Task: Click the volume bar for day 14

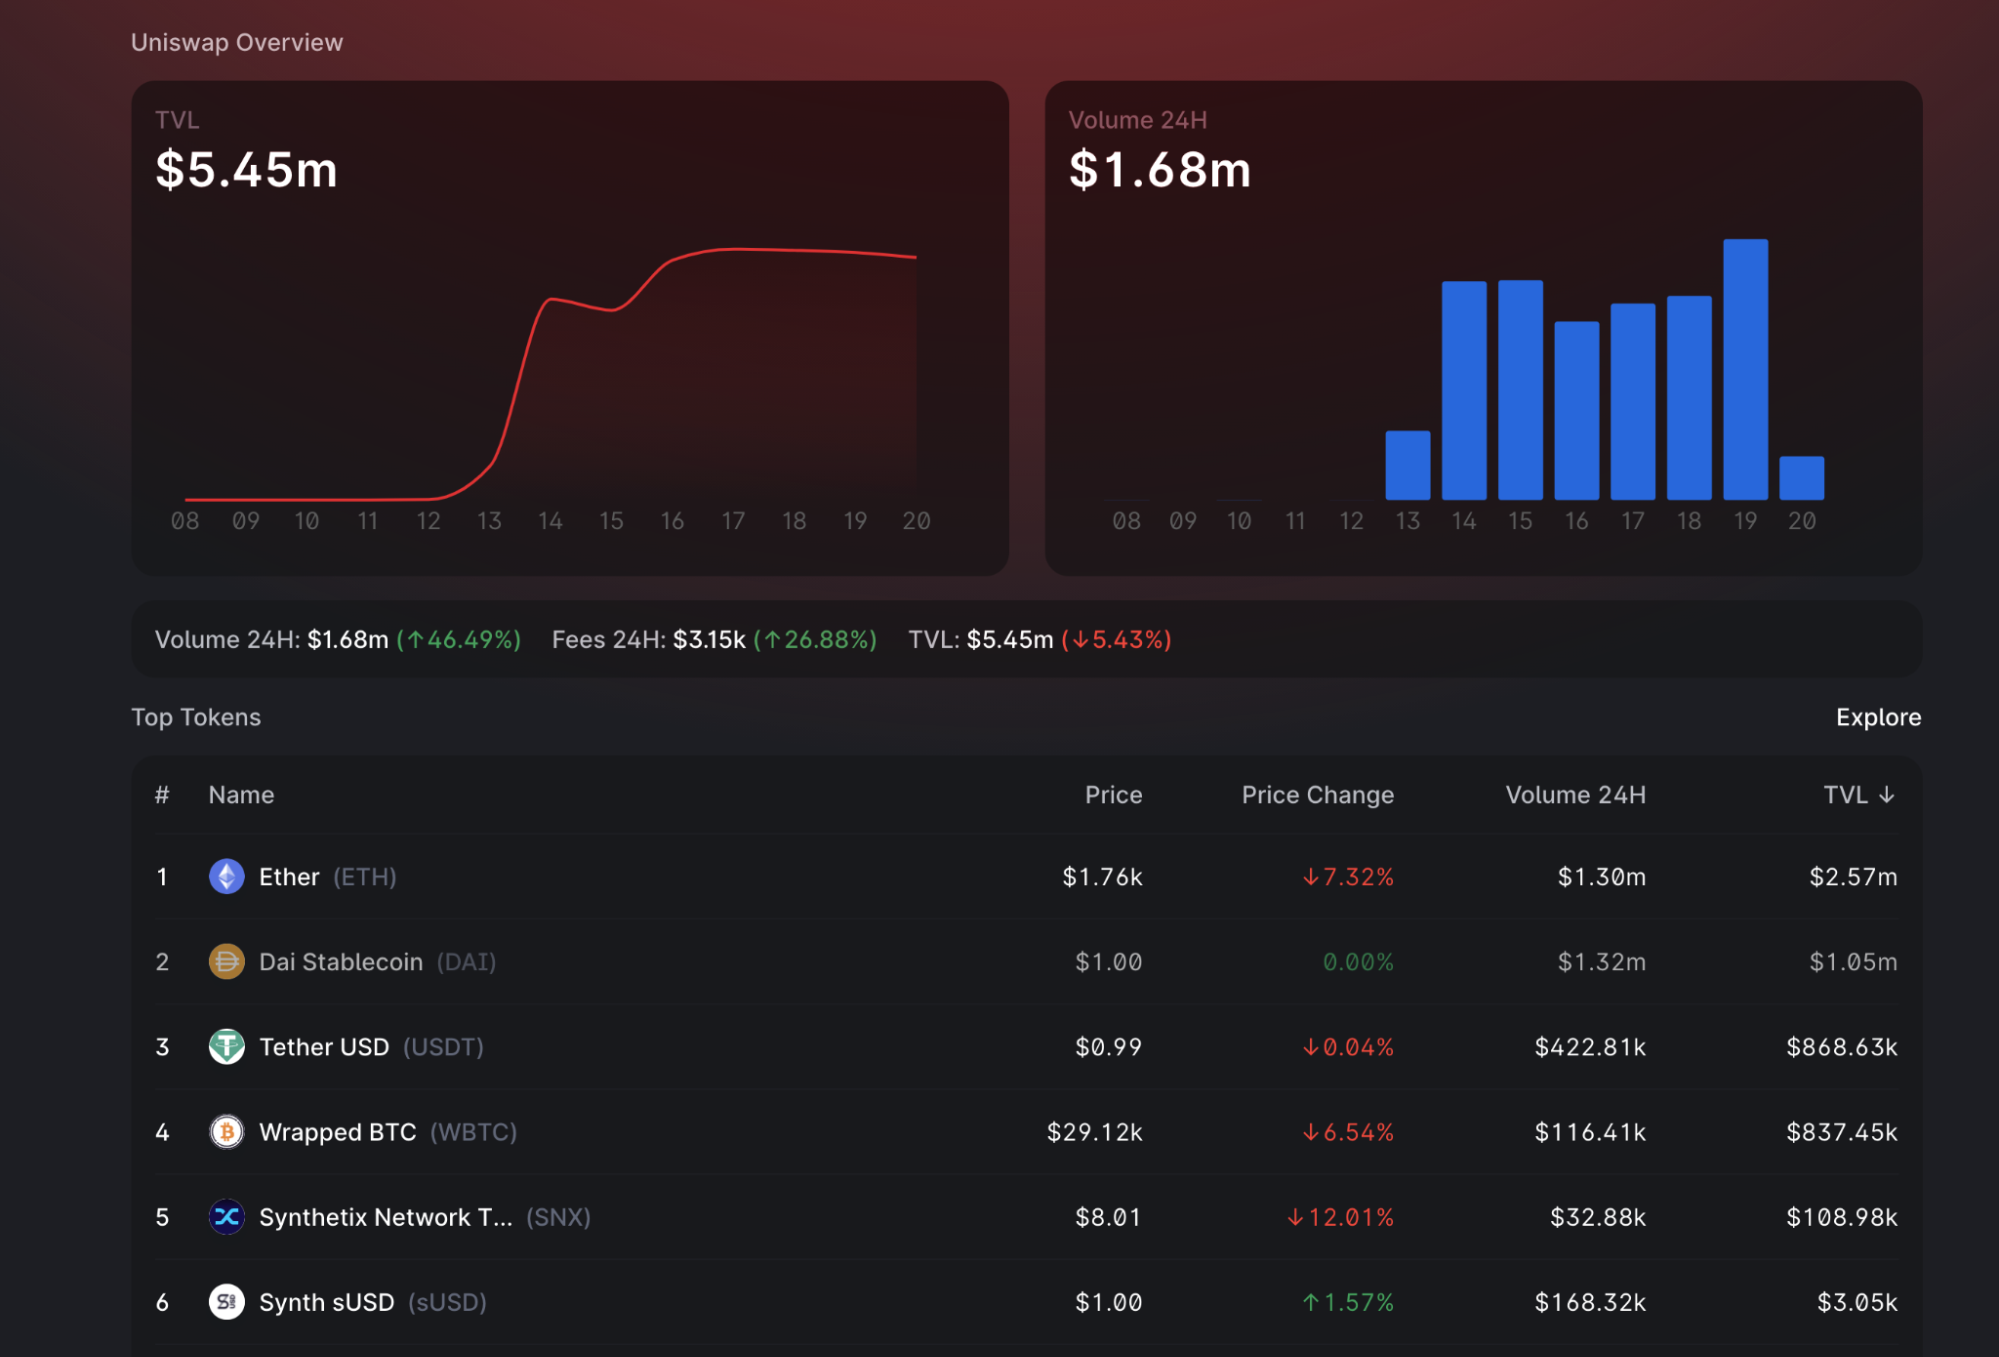Action: click(1464, 390)
